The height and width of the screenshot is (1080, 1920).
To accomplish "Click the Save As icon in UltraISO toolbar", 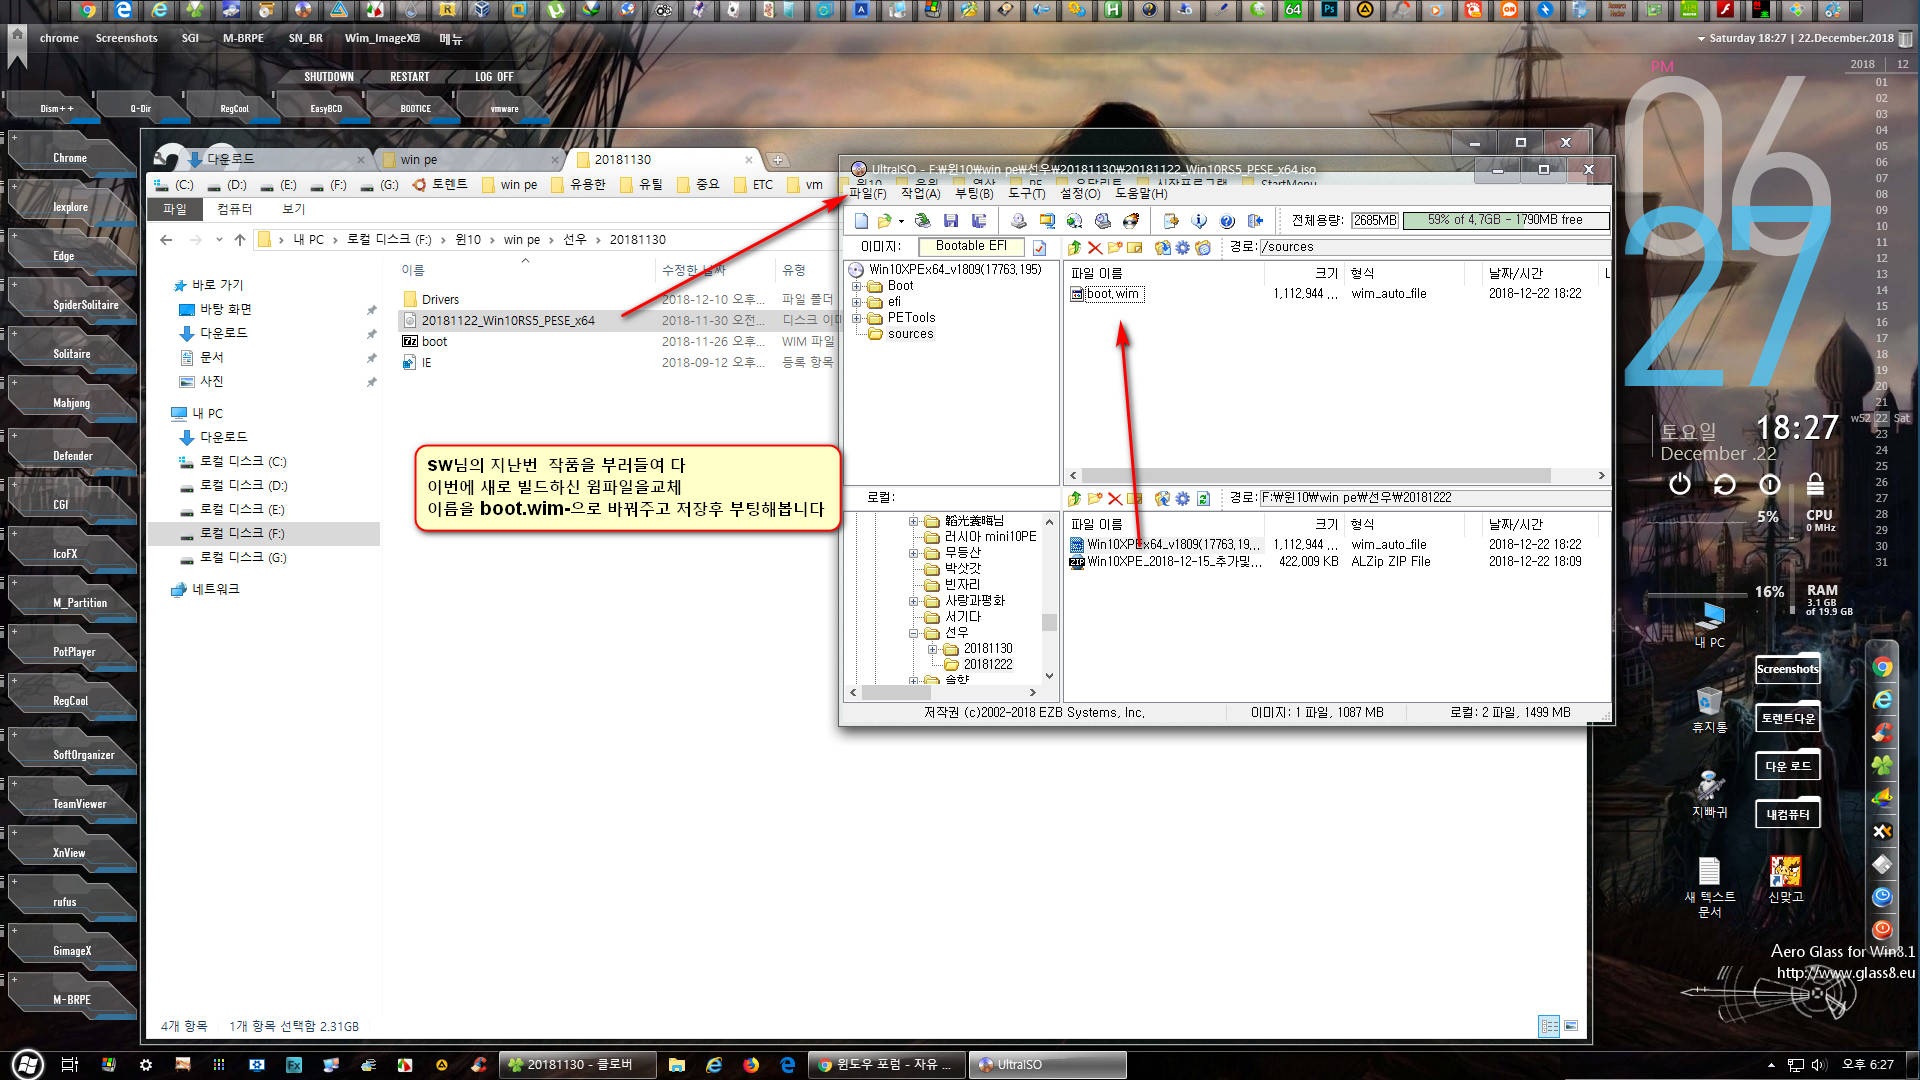I will click(979, 220).
